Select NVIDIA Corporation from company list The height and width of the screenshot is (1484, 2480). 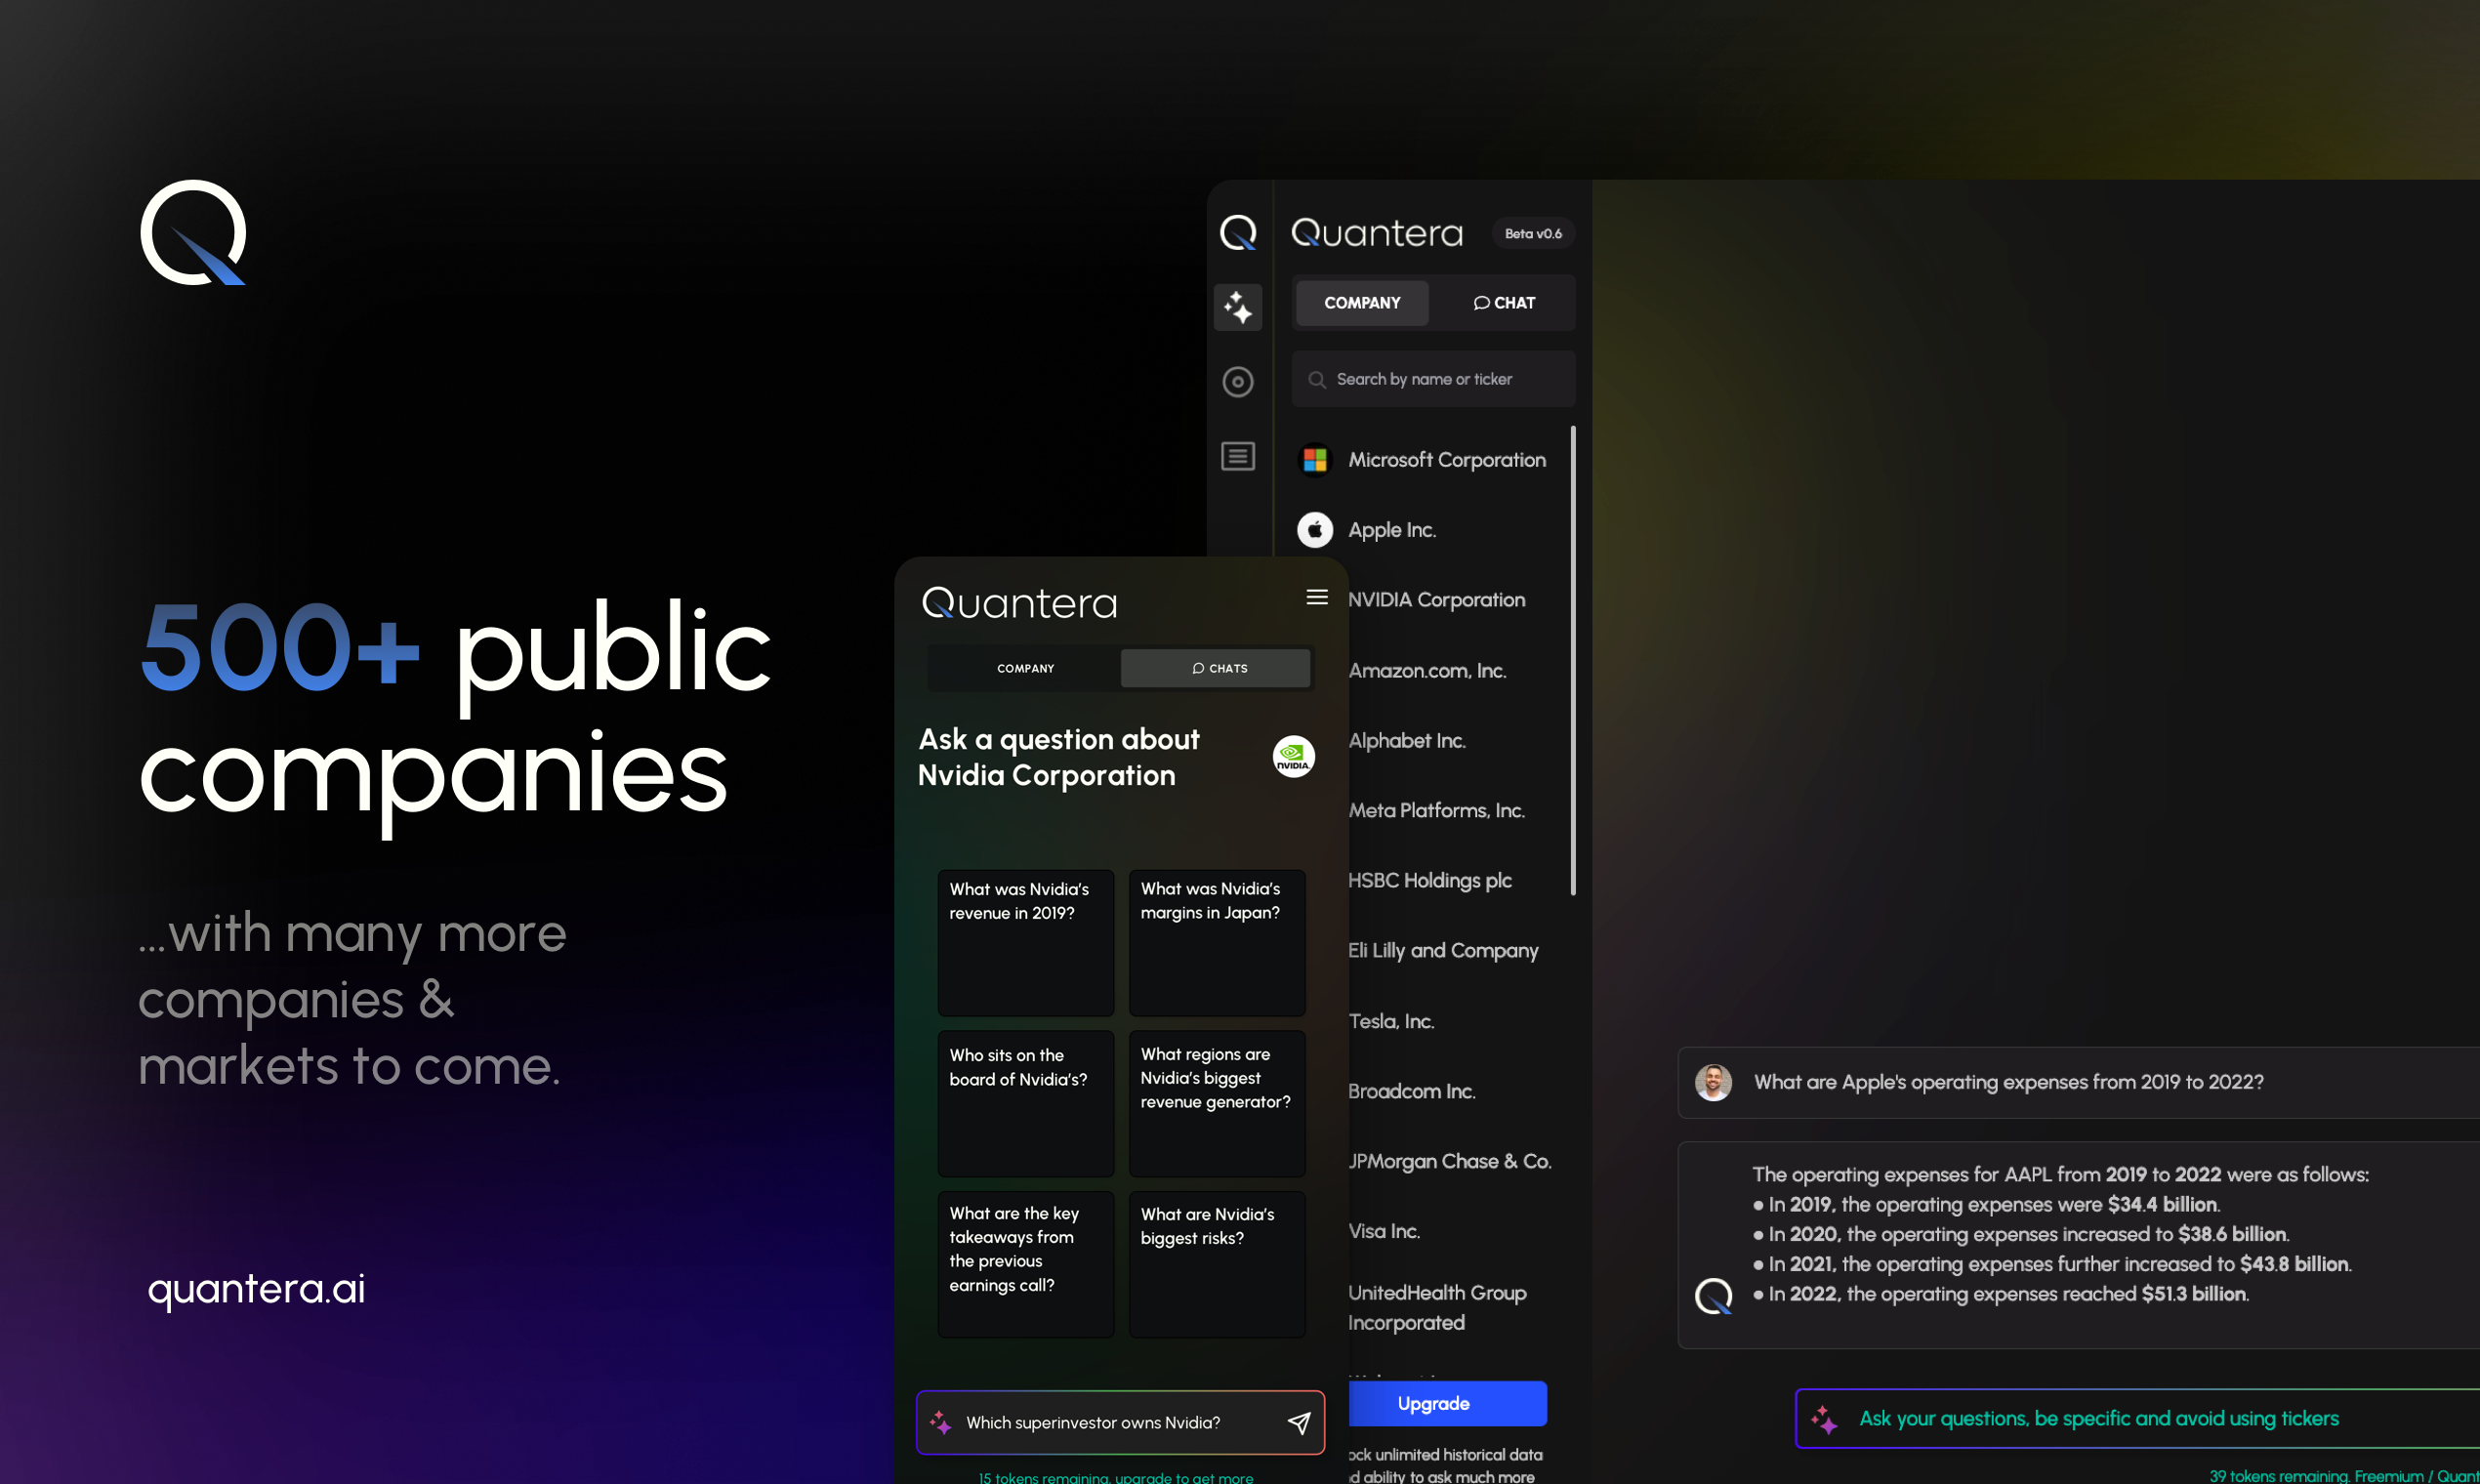click(1436, 600)
